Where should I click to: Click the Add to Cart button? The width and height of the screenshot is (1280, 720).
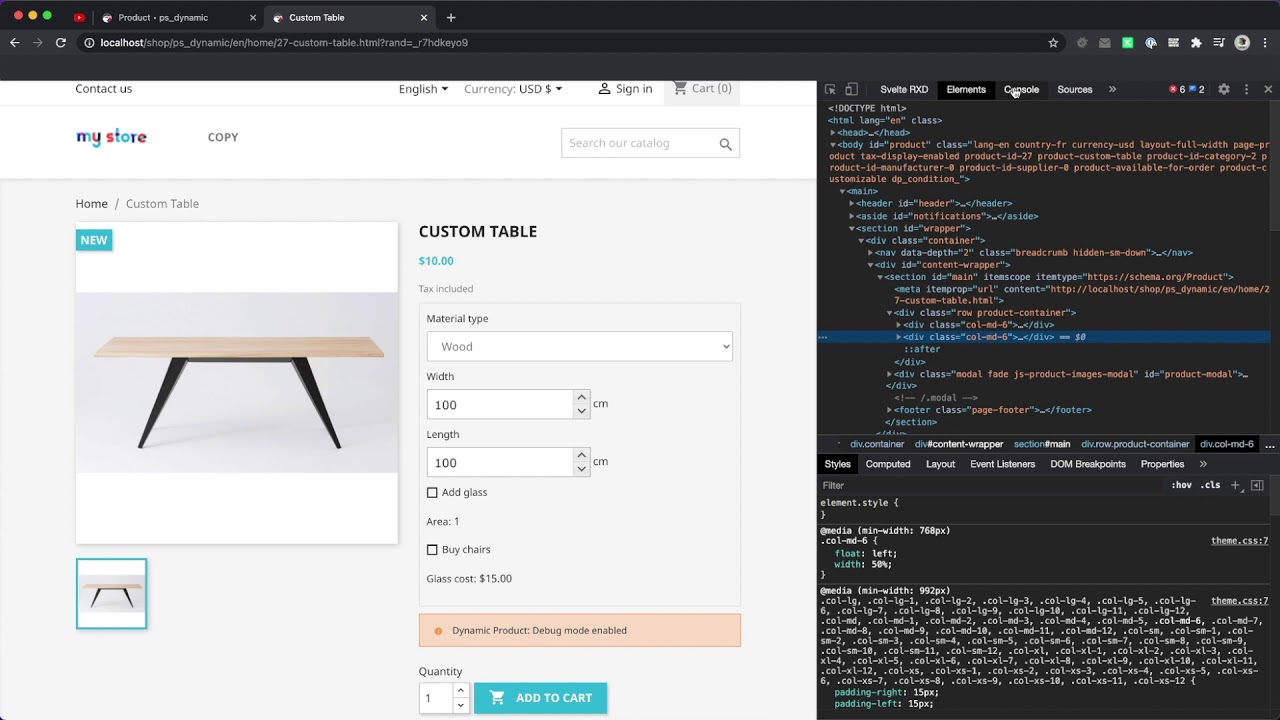coord(540,698)
